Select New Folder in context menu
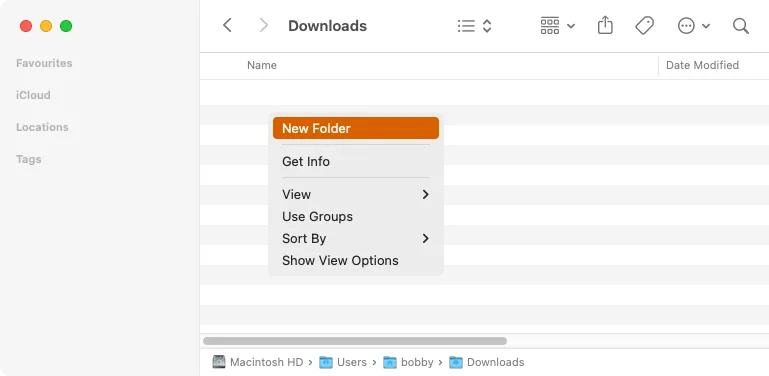 click(x=356, y=128)
